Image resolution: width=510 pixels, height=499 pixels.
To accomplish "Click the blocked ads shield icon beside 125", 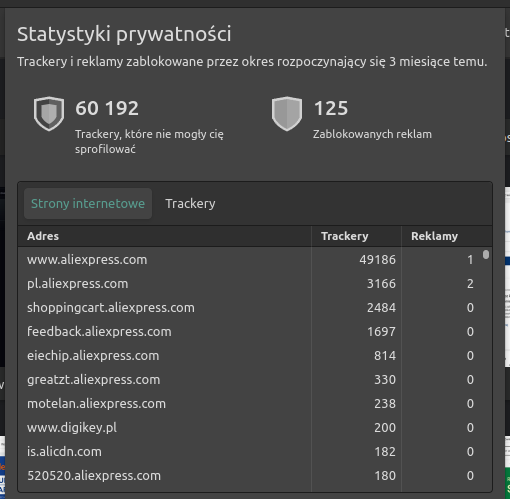I will 287,114.
